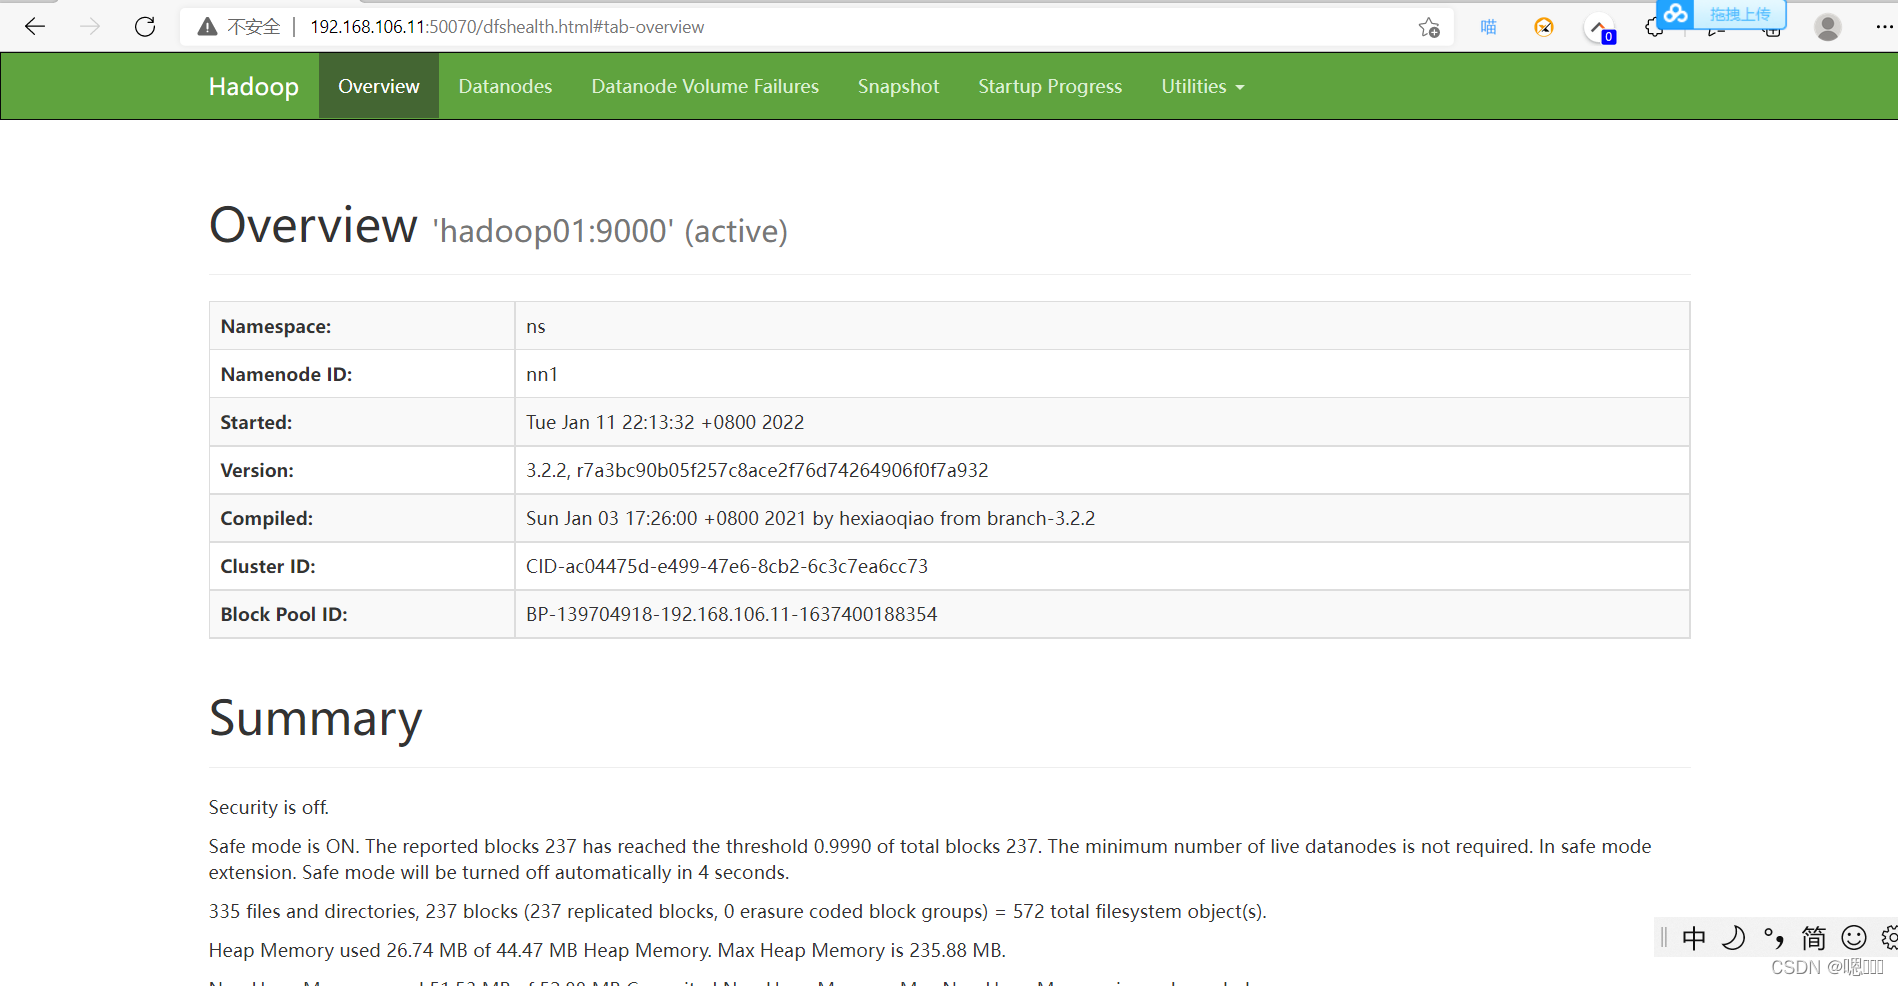The width and height of the screenshot is (1898, 986).
Task: Click the Hadoop brand link
Action: (254, 86)
